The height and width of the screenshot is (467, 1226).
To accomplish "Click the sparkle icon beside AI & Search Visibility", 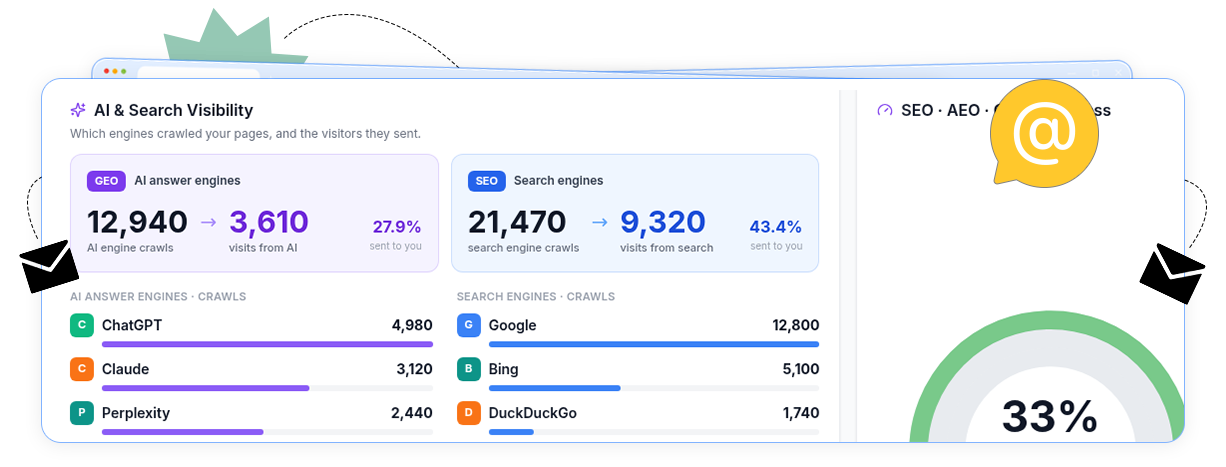I will point(78,110).
